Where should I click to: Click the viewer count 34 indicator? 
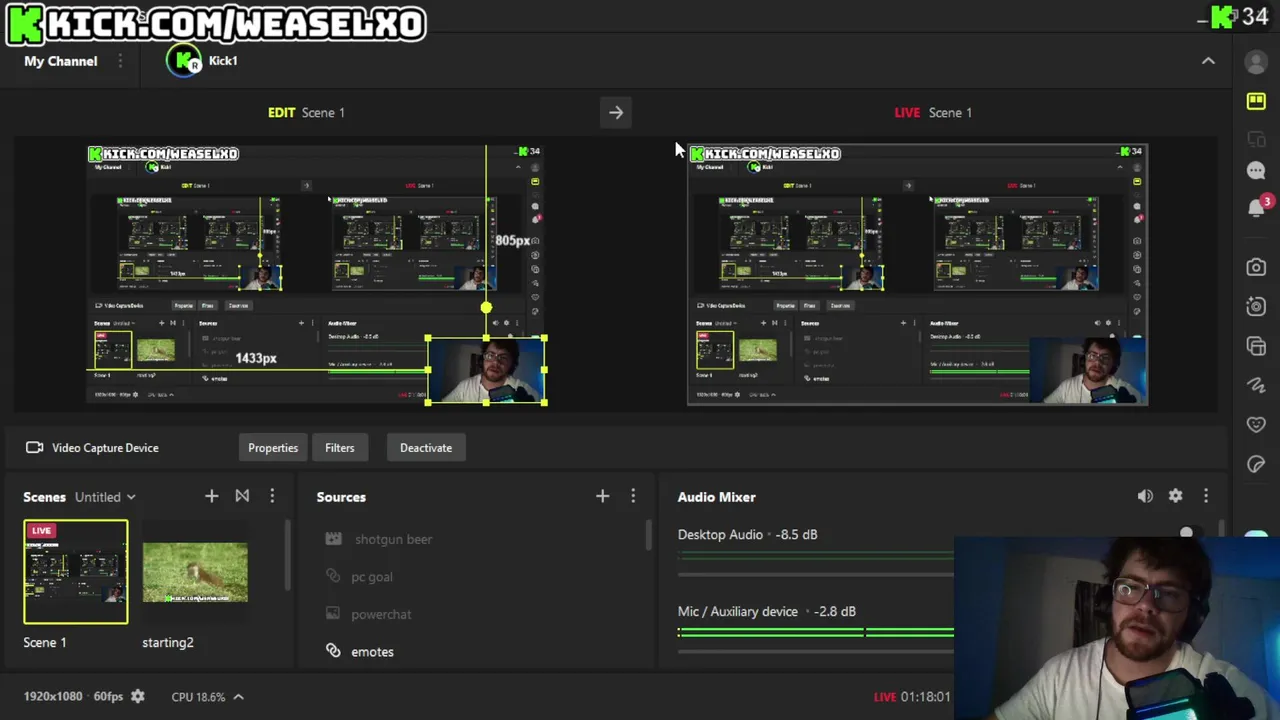tap(1240, 17)
